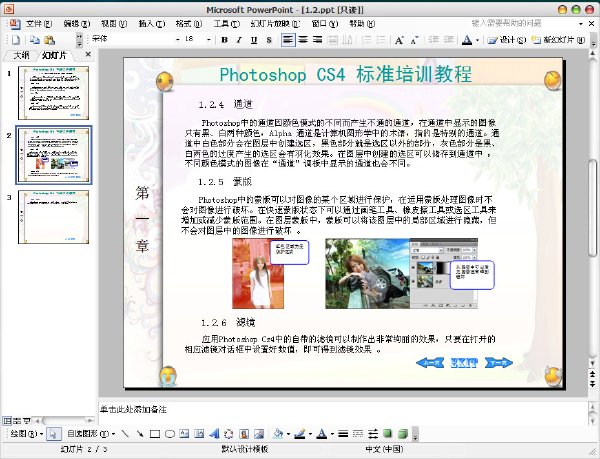Start slide show from view icons
The width and height of the screenshot is (600, 459).
point(26,421)
